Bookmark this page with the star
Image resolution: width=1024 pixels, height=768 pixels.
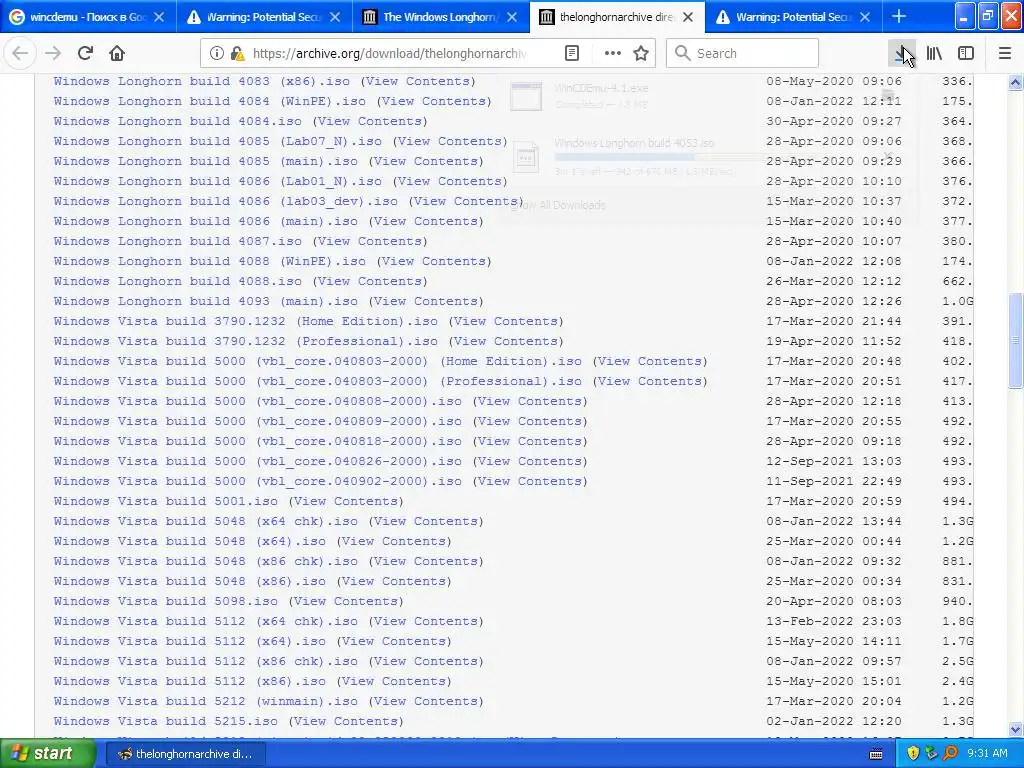[641, 54]
